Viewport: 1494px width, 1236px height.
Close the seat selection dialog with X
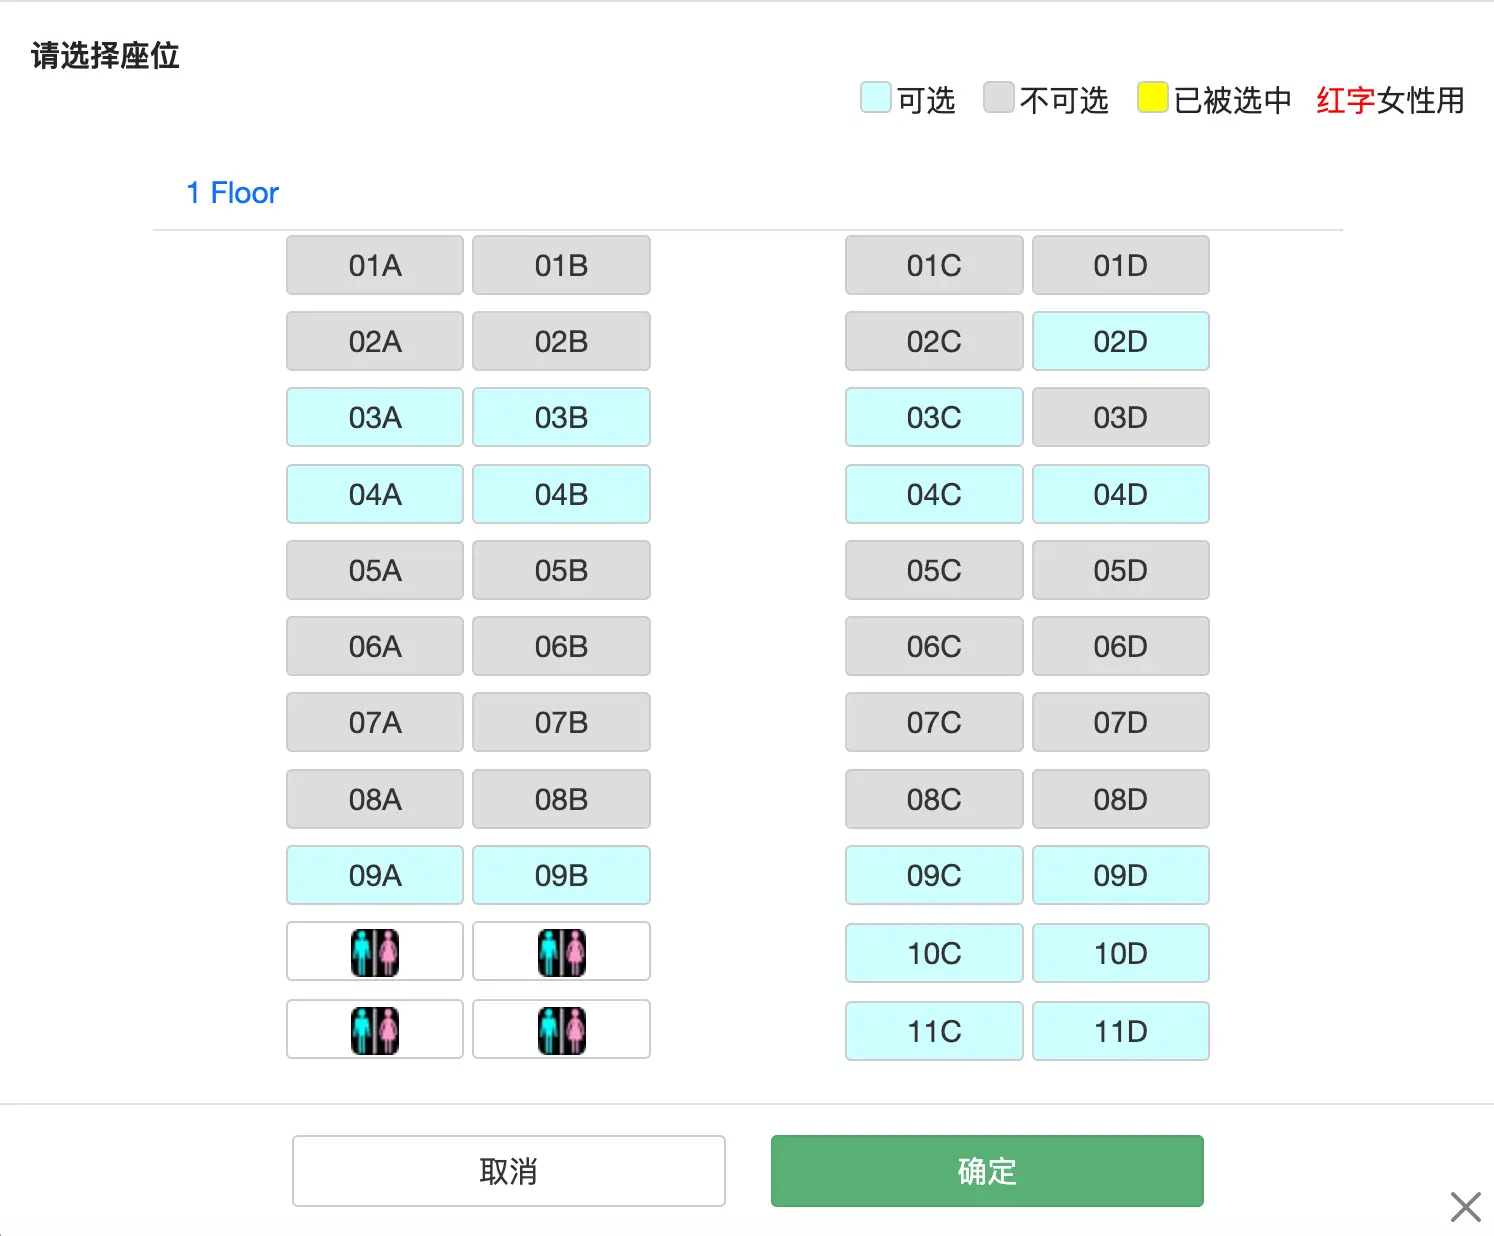(1465, 1206)
